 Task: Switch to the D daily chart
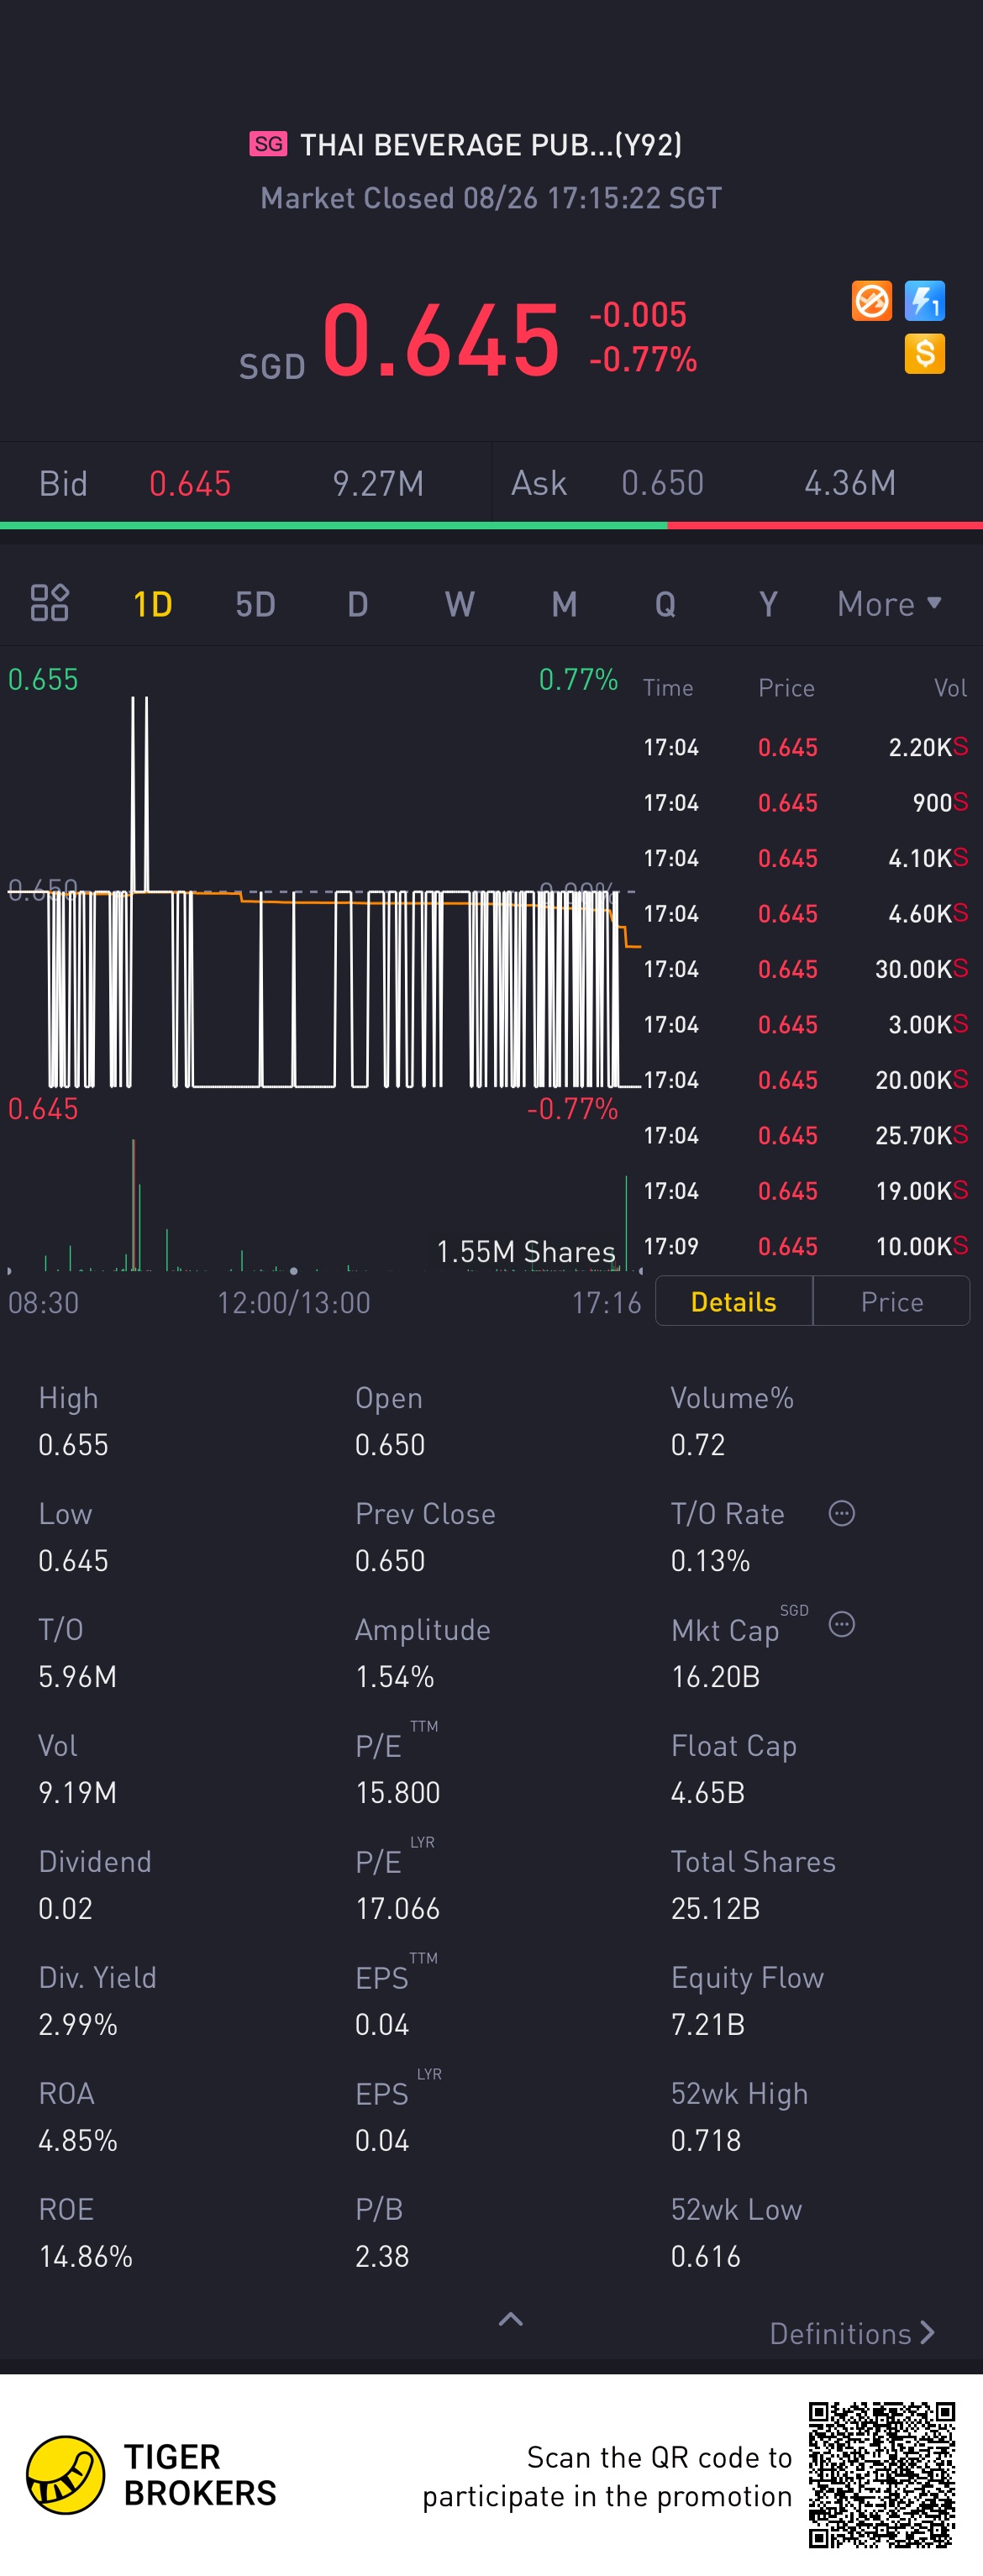[358, 604]
